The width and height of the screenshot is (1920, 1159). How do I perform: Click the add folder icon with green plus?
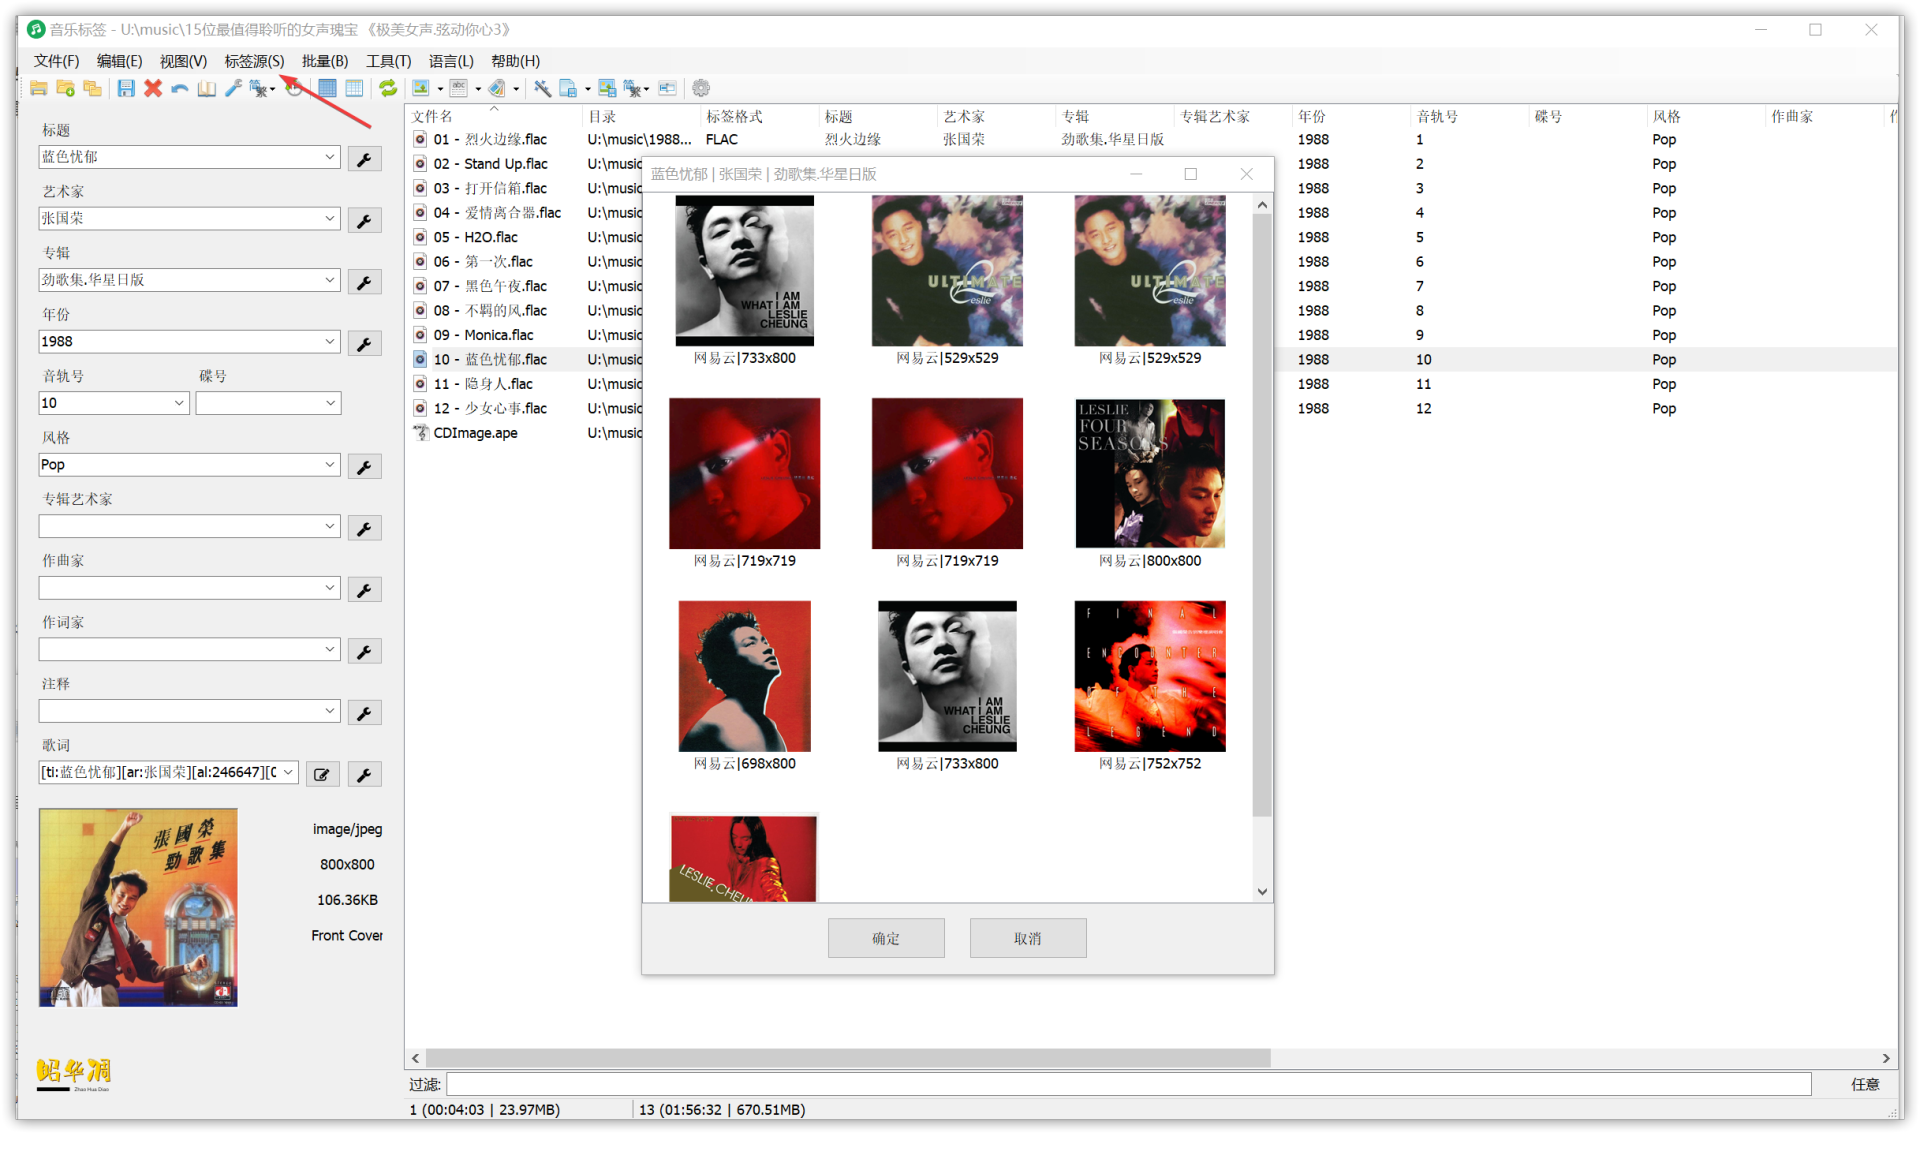[65, 88]
